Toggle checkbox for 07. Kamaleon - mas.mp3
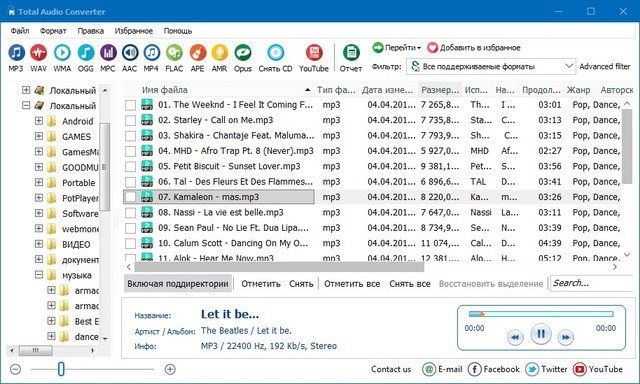This screenshot has height=384, width=640. 130,198
